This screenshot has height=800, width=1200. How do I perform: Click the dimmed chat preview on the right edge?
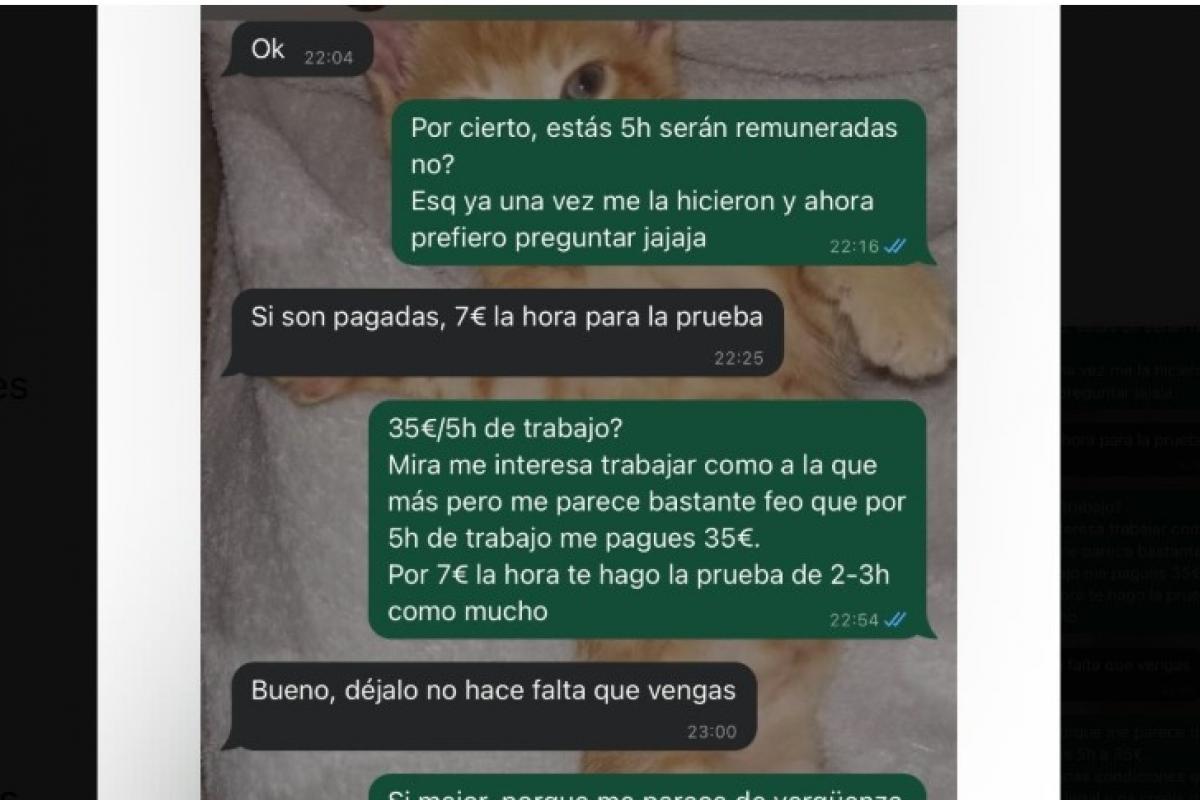[x=1130, y=560]
